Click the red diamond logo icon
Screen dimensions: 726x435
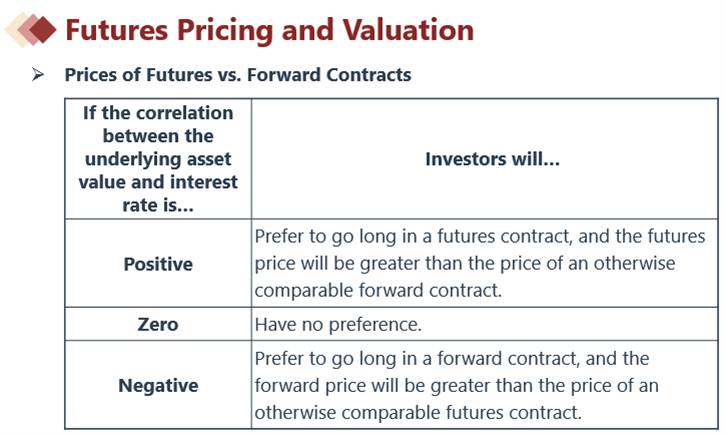[x=31, y=30]
